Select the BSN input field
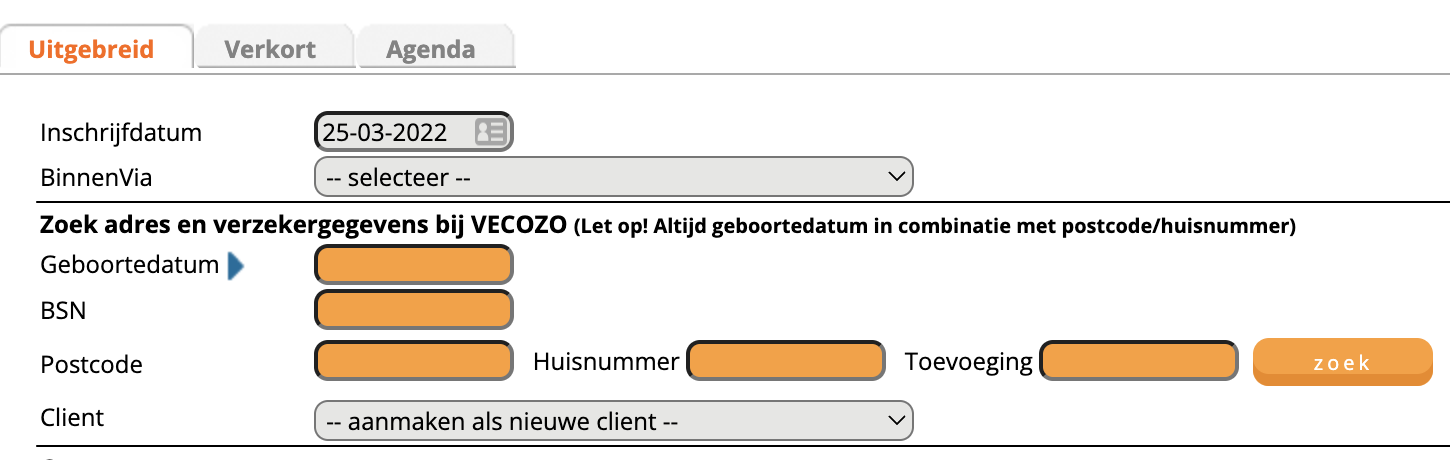The width and height of the screenshot is (1450, 460). point(413,310)
